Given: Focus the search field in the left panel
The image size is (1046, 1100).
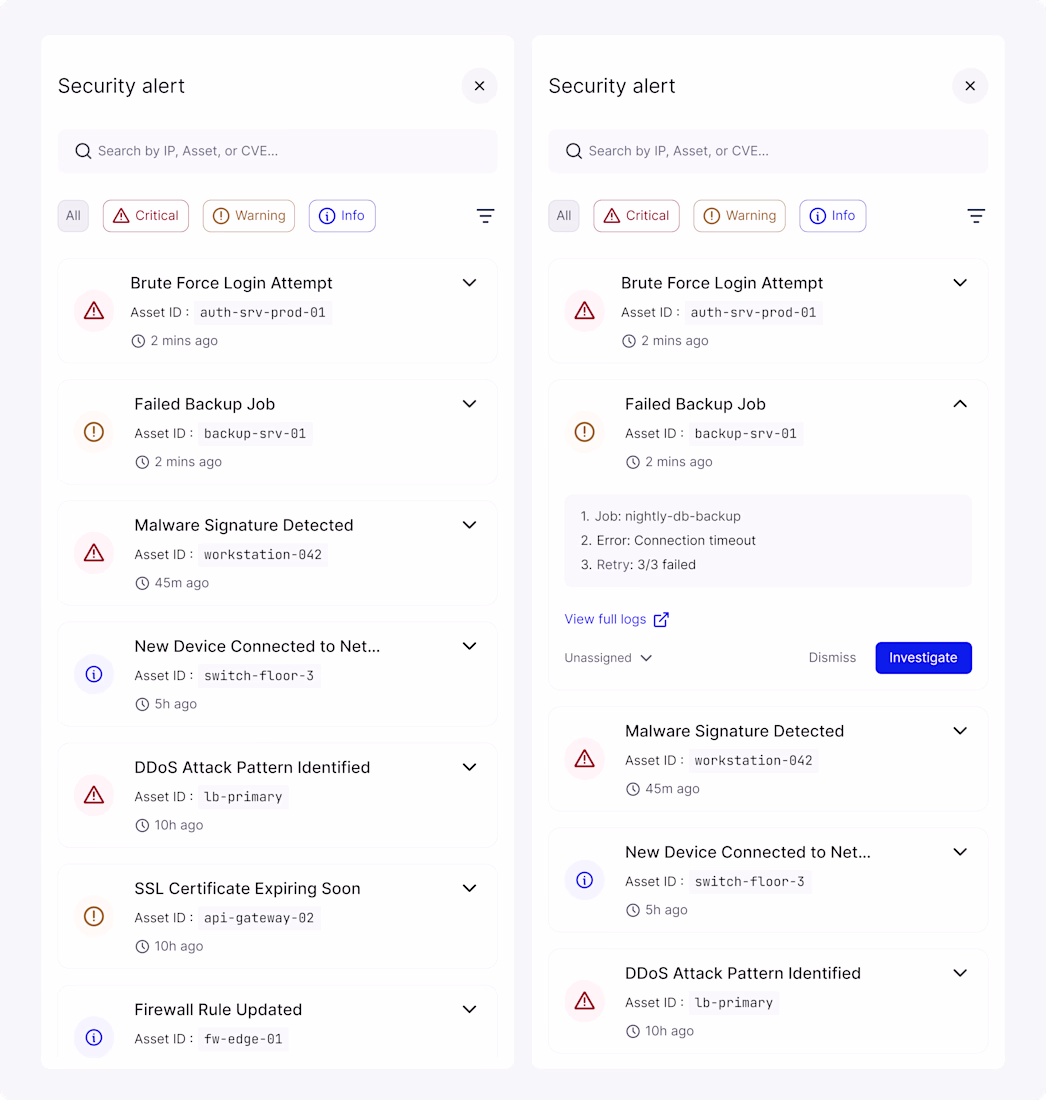Looking at the screenshot, I should [278, 151].
